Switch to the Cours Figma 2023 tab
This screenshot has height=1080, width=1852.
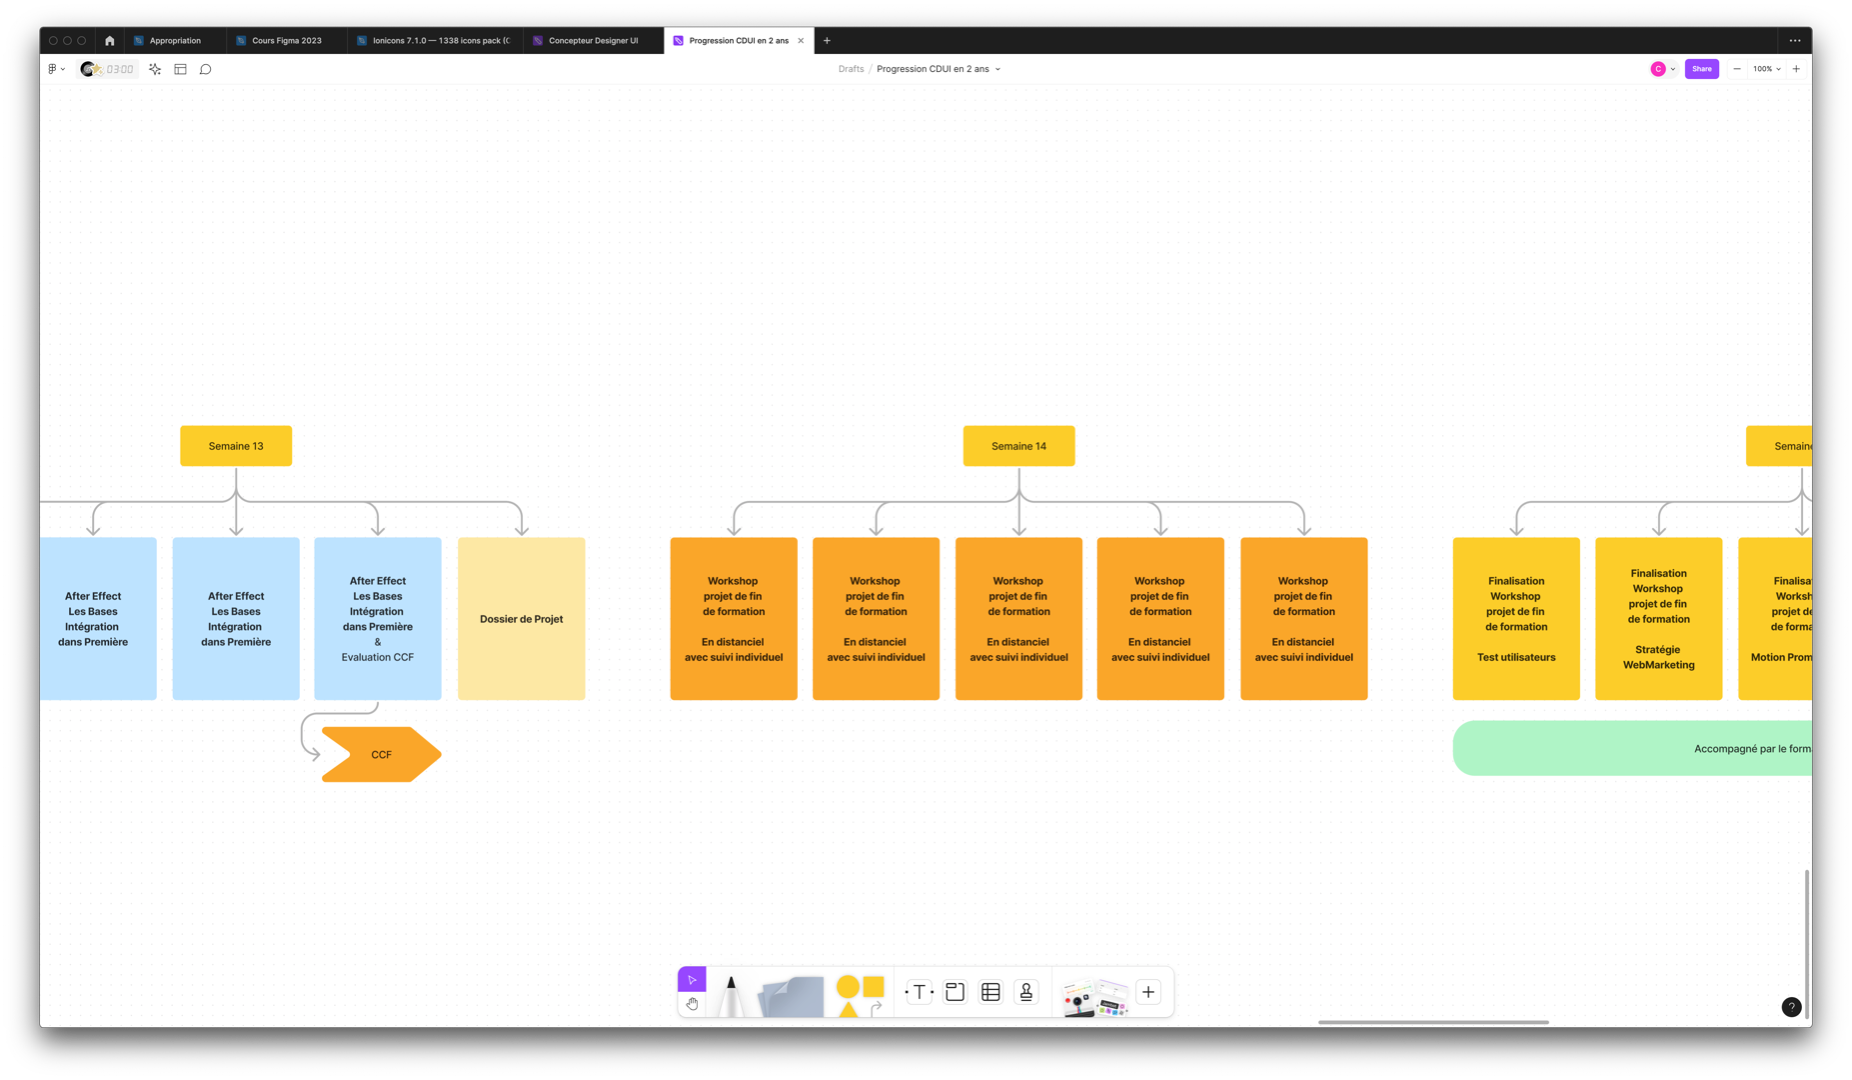point(286,41)
